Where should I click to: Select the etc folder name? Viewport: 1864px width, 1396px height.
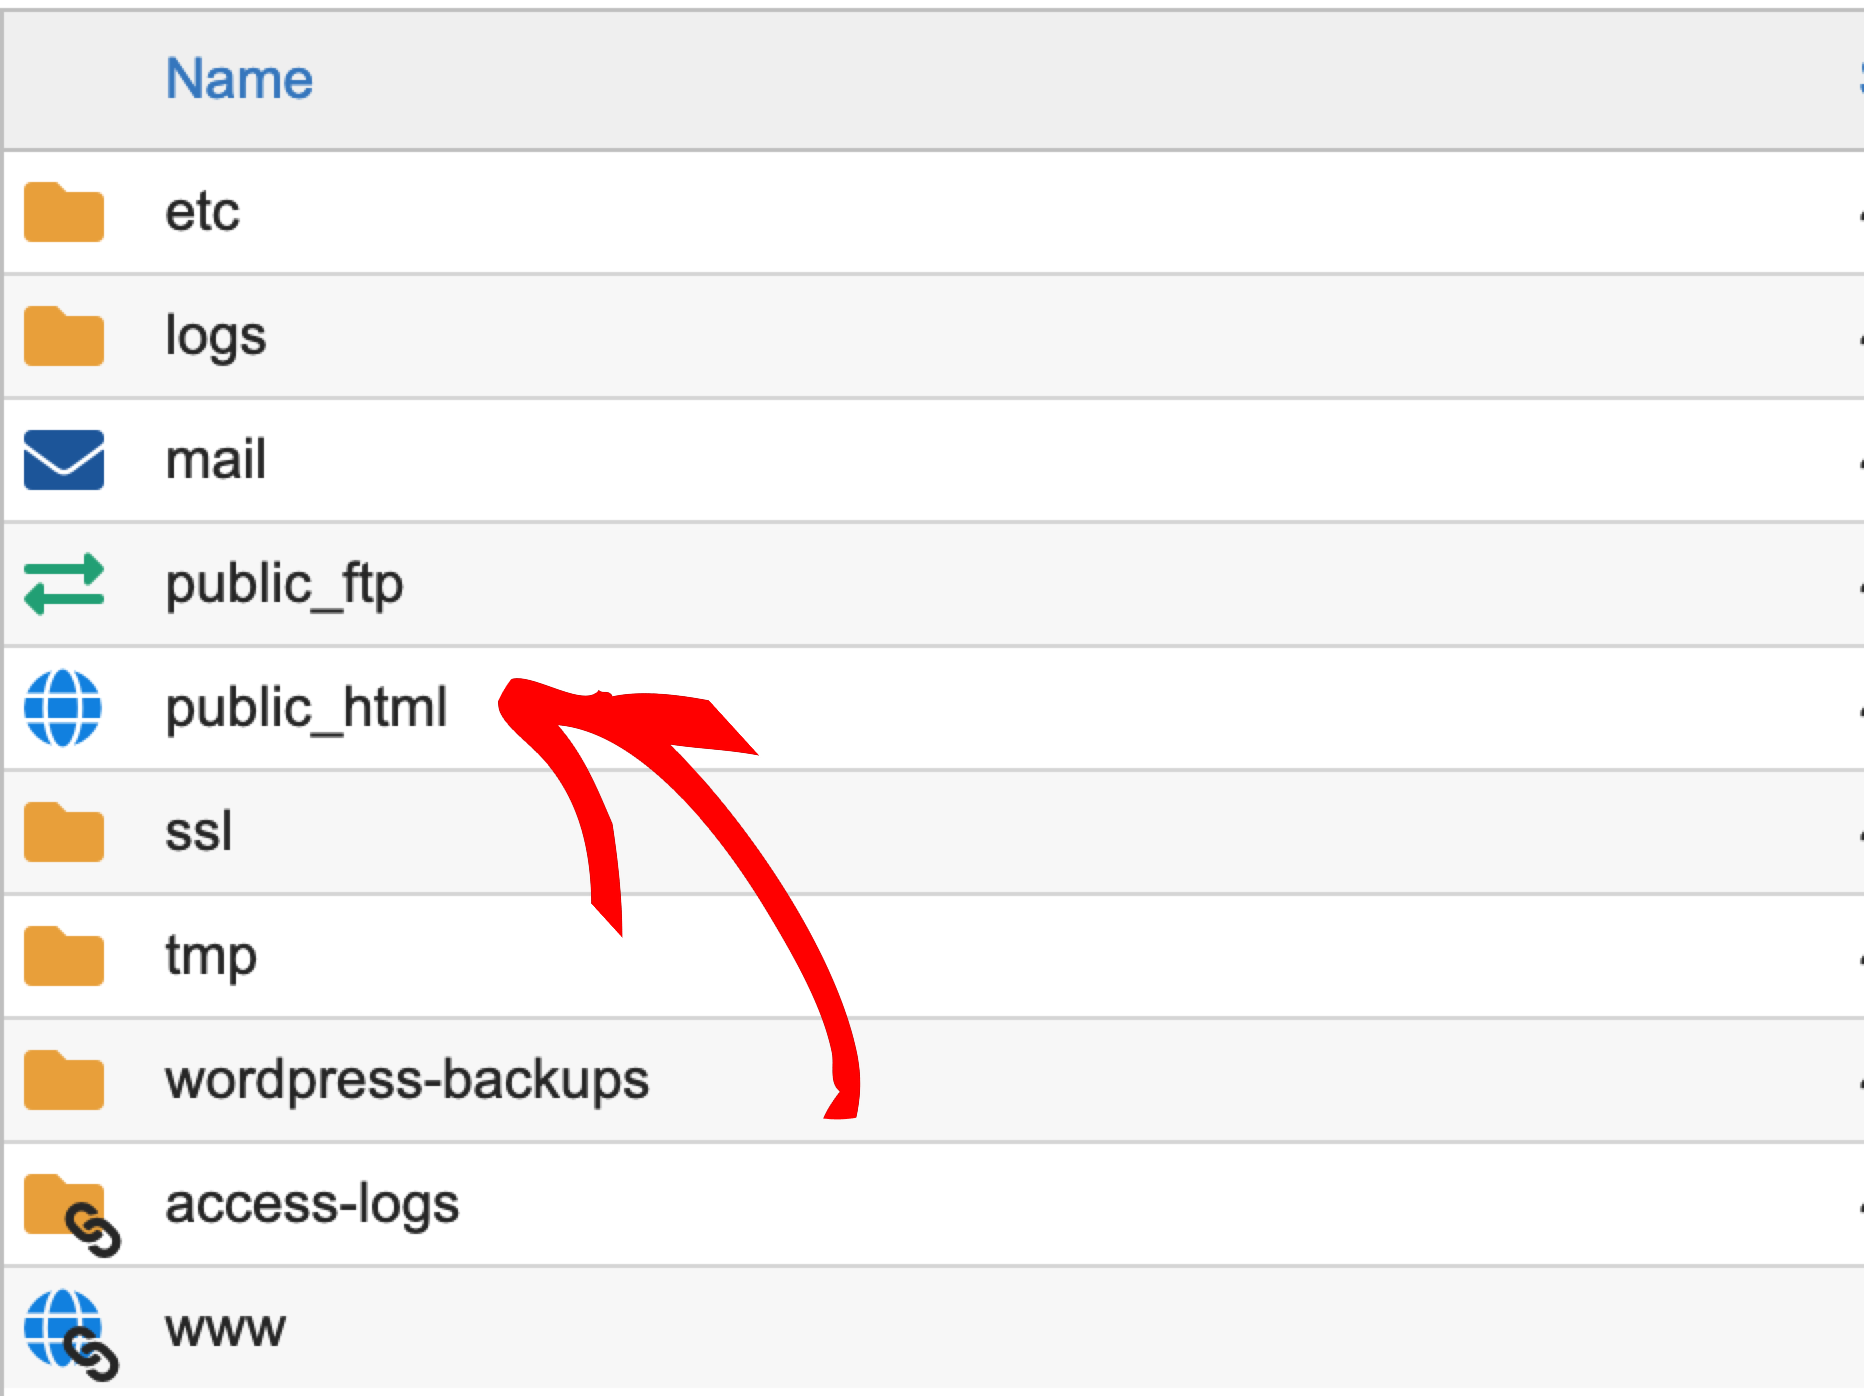point(202,212)
